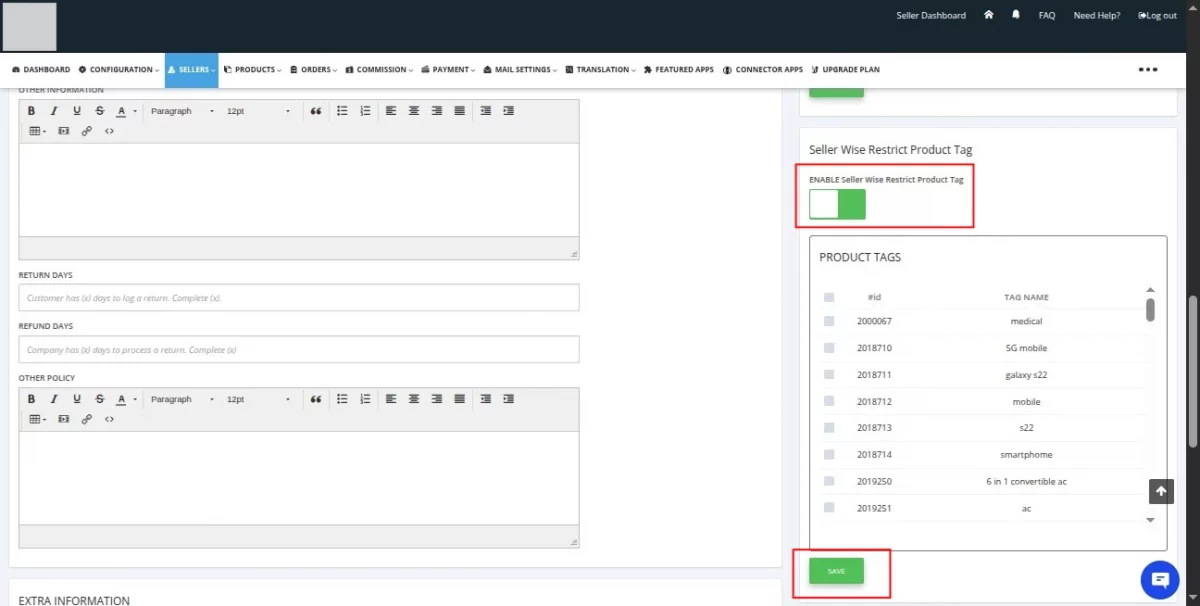Align text right in Other Policy editor
The width and height of the screenshot is (1200, 606).
(x=437, y=399)
